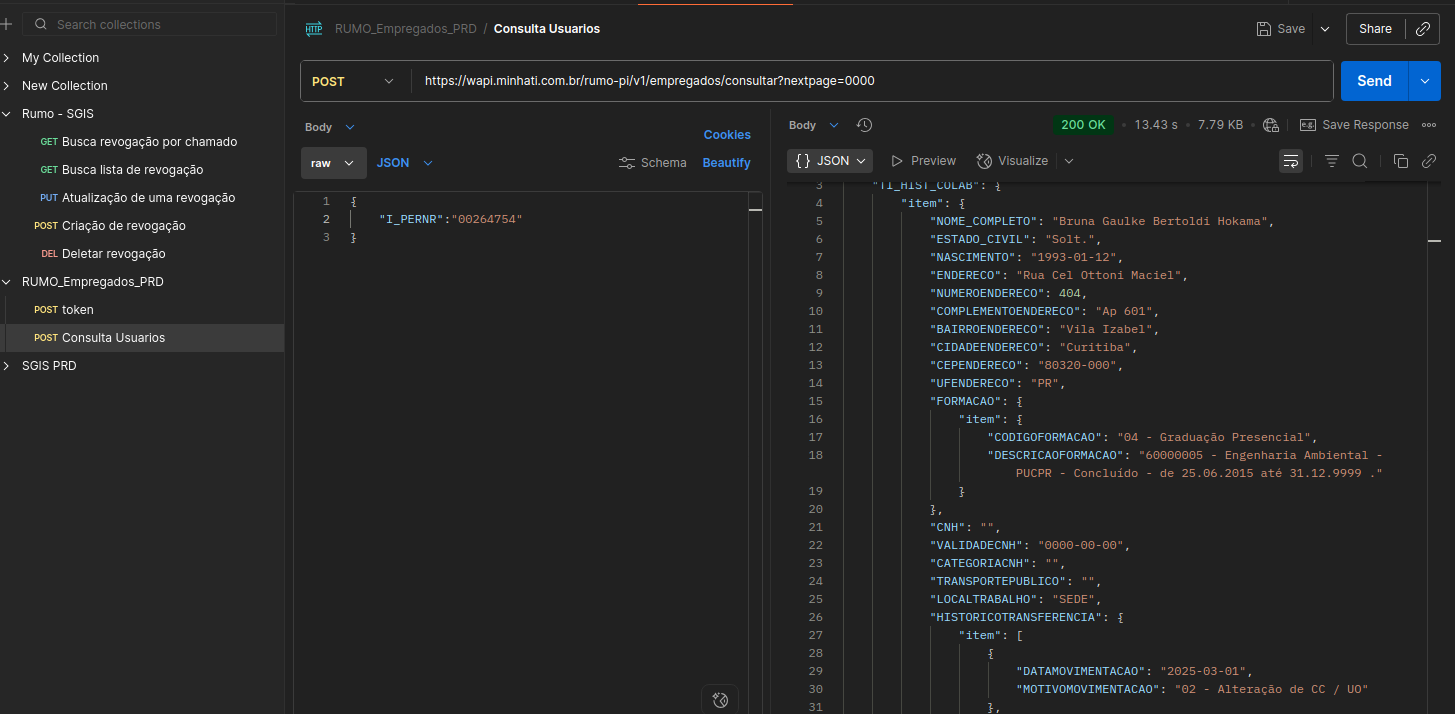Open response history clock icon
Image resolution: width=1455 pixels, height=714 pixels.
tap(865, 125)
